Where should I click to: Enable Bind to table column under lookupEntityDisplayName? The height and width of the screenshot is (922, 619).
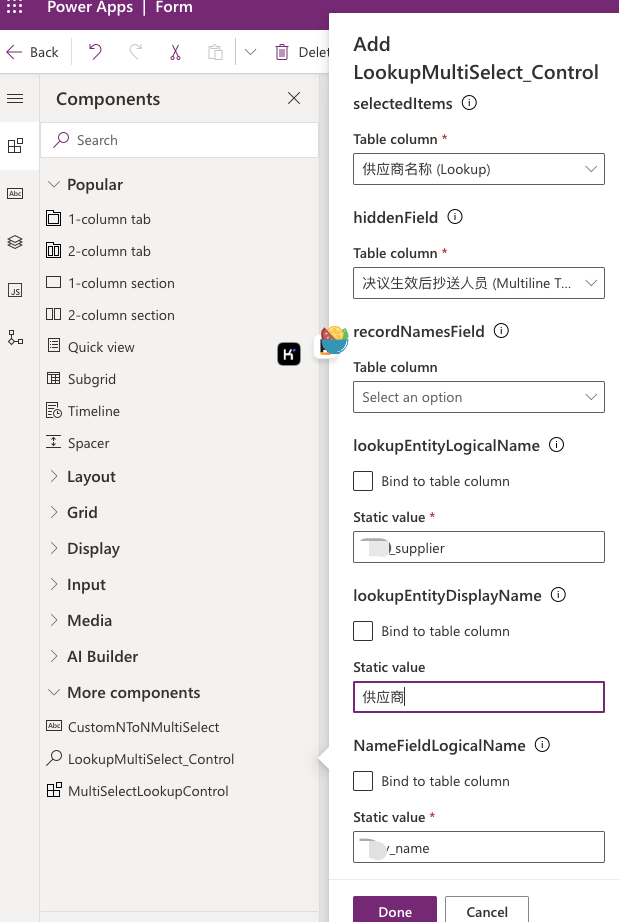(x=363, y=631)
